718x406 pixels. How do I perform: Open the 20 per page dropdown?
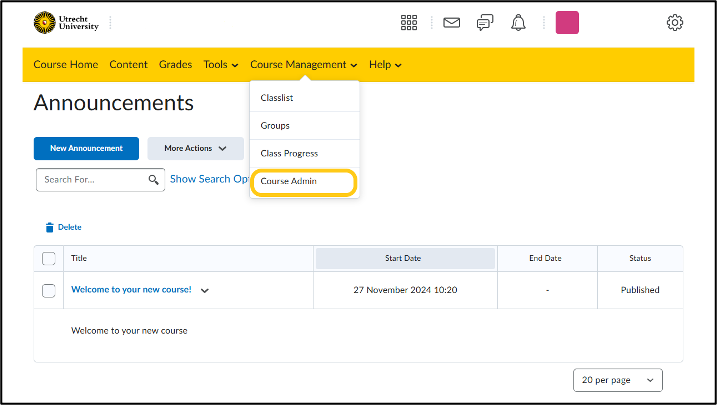(x=618, y=380)
